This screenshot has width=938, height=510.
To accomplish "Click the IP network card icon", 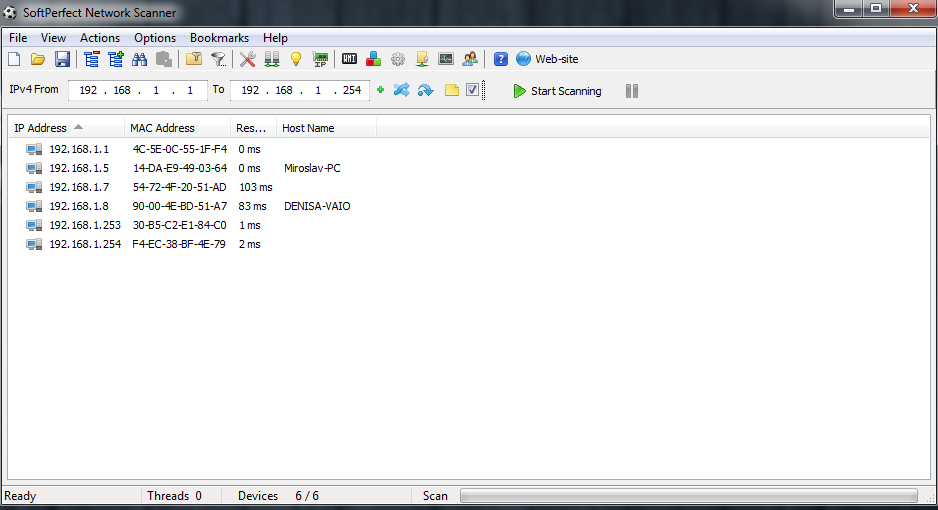I will click(x=320, y=59).
